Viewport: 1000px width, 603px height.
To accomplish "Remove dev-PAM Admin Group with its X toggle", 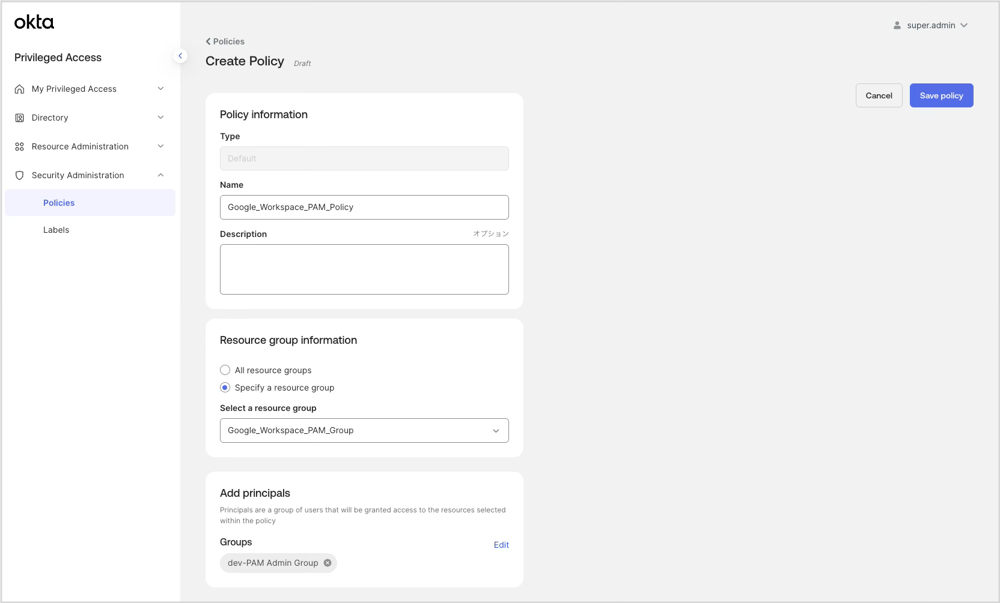I will point(327,562).
